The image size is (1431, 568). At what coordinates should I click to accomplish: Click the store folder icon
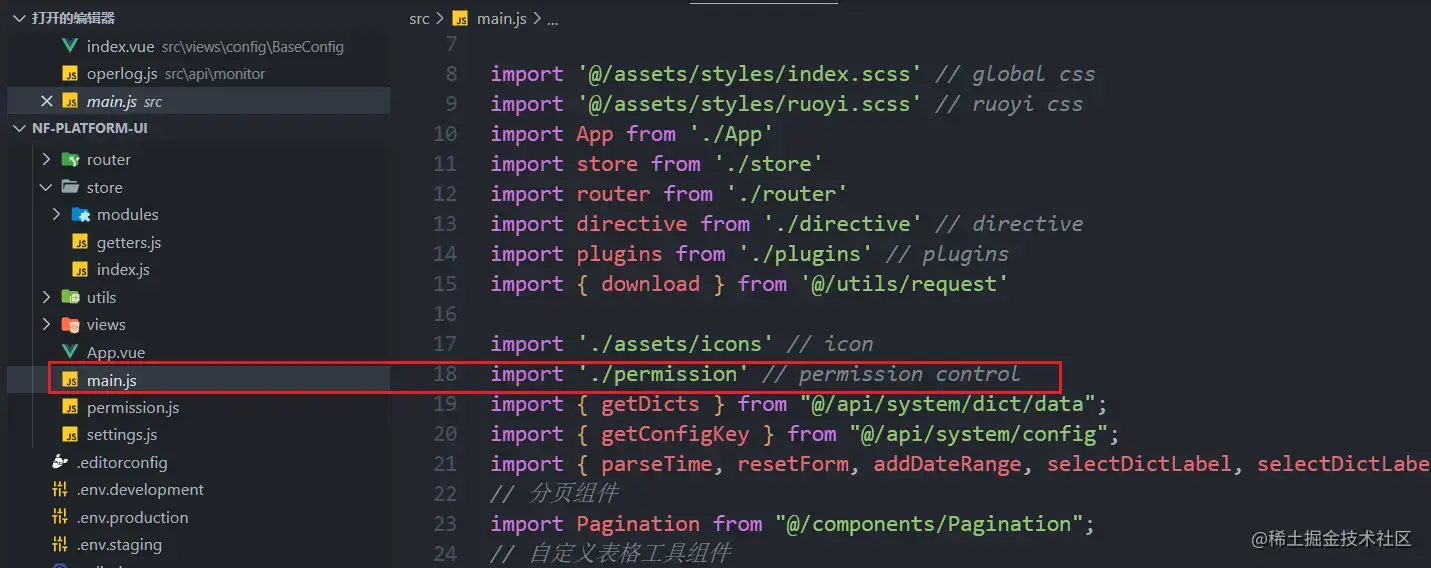(70, 187)
